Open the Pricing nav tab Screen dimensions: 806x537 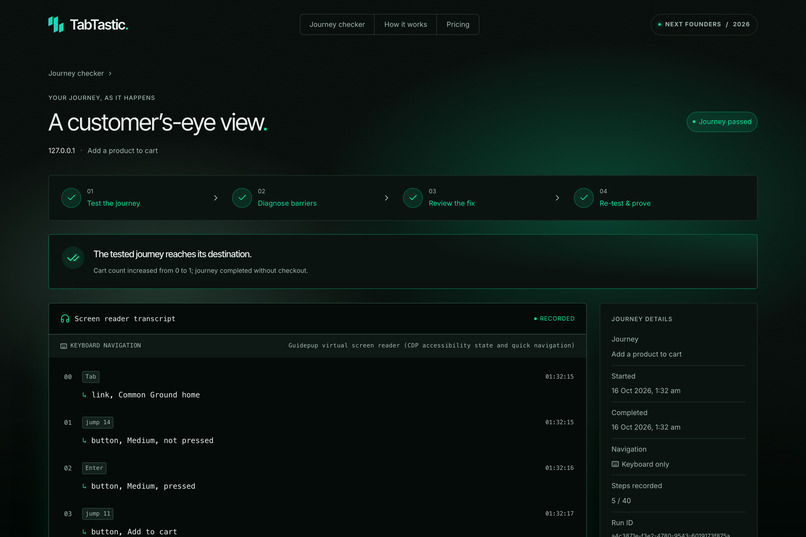coord(457,25)
